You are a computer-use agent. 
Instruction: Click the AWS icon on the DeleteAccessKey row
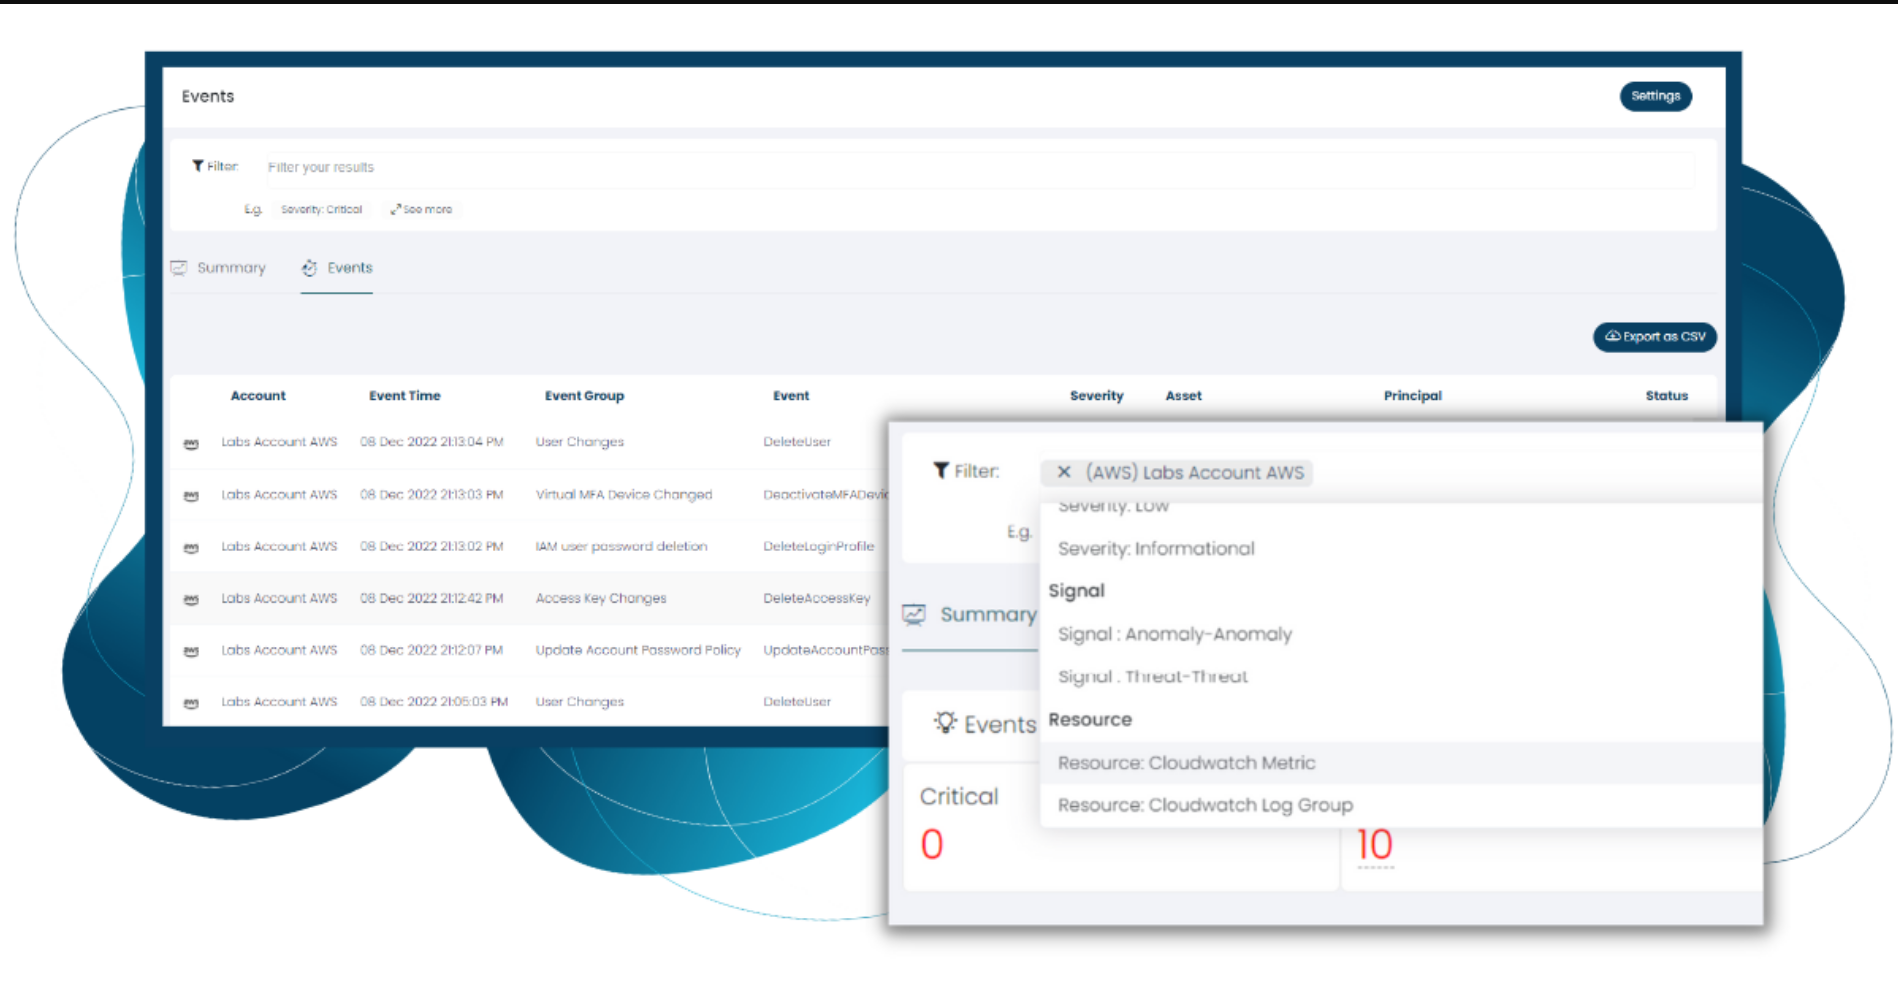[x=191, y=598]
